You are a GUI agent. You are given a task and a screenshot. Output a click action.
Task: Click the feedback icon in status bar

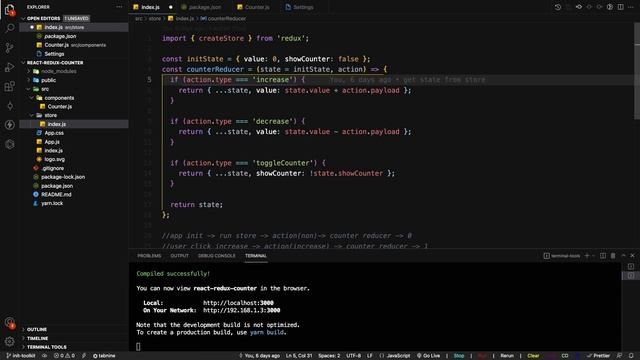pyautogui.click(x=619, y=356)
